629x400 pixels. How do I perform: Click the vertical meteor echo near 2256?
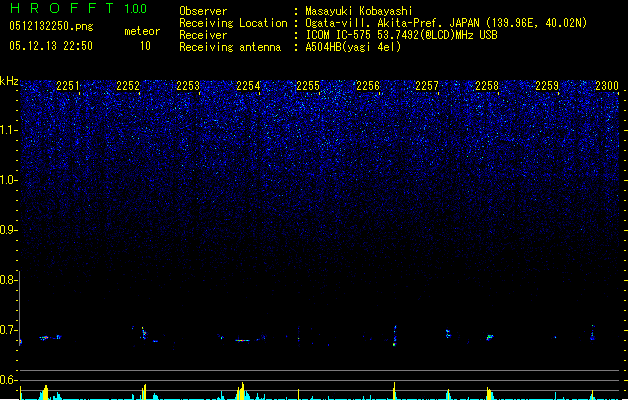point(395,335)
